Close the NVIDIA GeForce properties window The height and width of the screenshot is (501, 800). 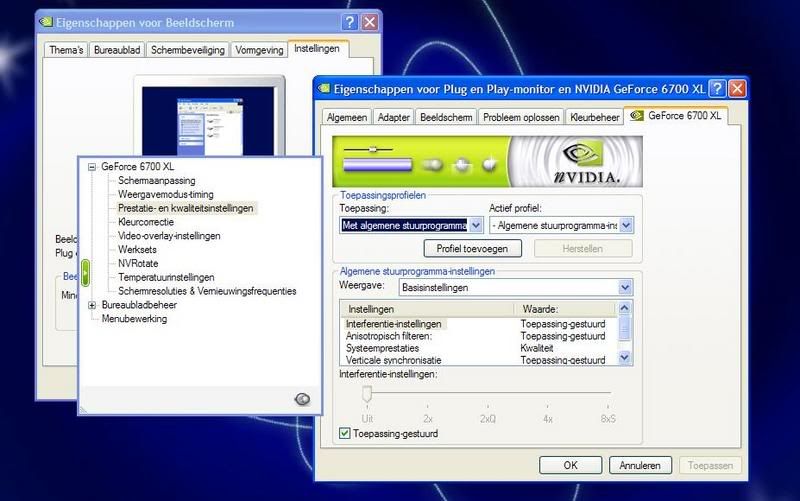(737, 89)
